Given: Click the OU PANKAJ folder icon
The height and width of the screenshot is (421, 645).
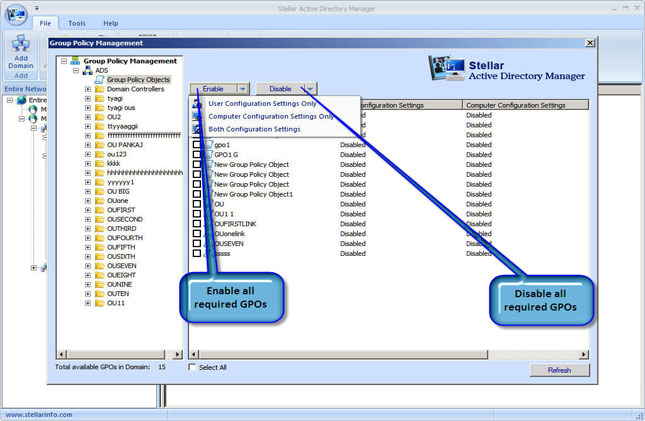Looking at the screenshot, I should 99,145.
